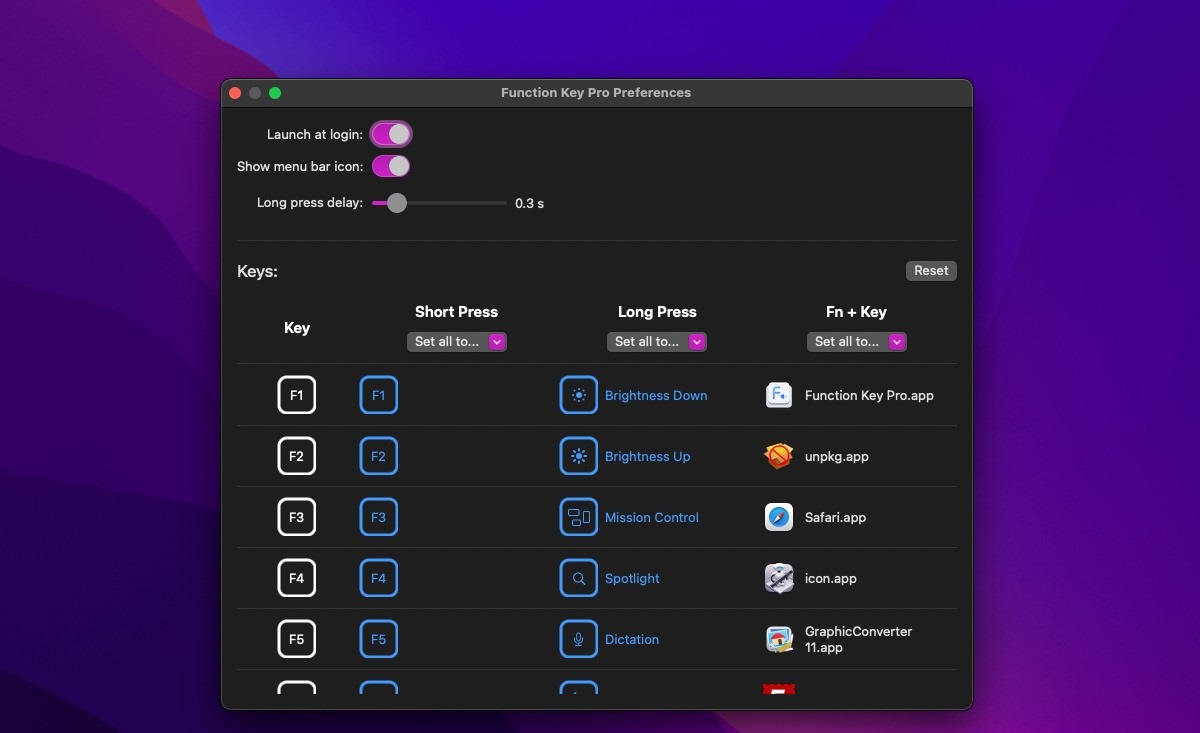Click the Dictation action label
The height and width of the screenshot is (733, 1200).
click(x=632, y=639)
